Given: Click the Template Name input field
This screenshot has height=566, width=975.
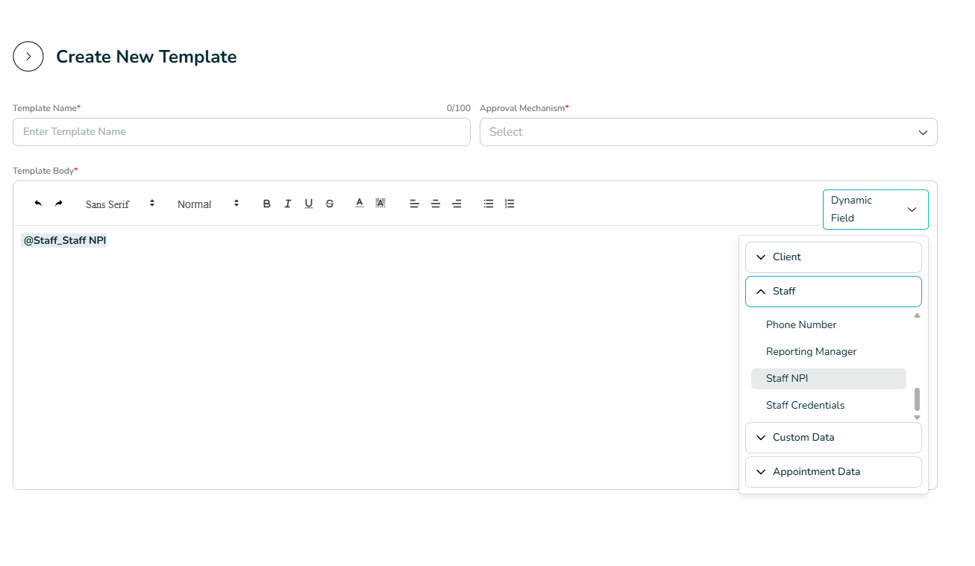Looking at the screenshot, I should tap(241, 132).
